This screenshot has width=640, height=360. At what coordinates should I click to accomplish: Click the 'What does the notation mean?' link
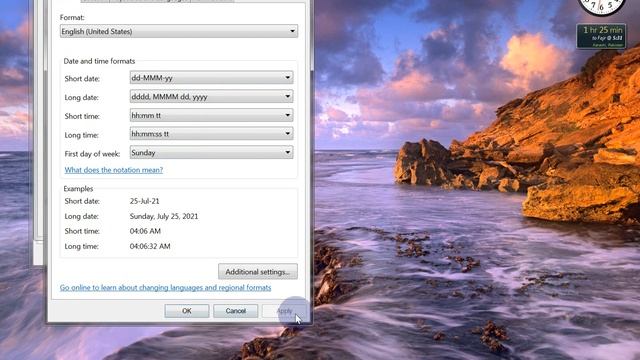113,170
